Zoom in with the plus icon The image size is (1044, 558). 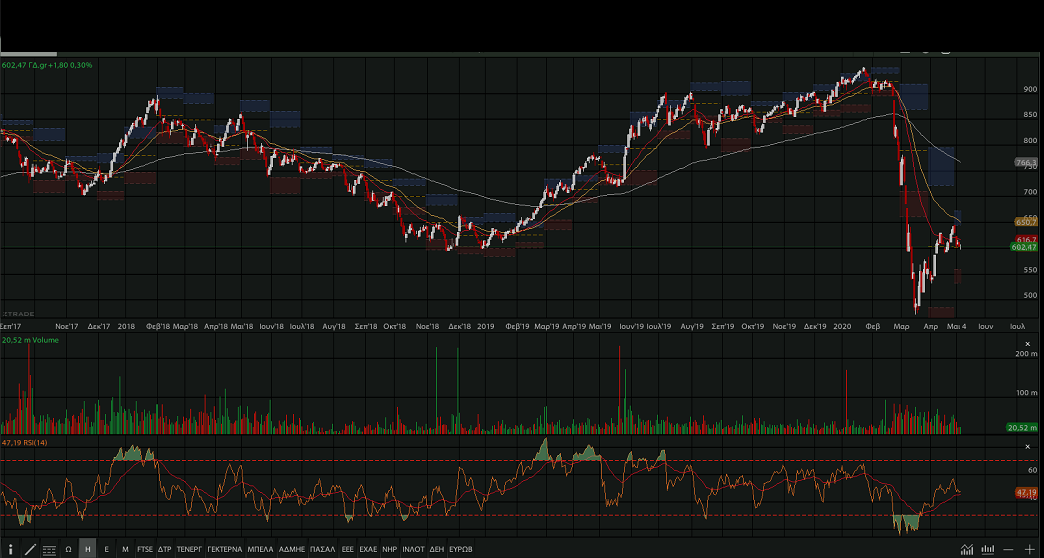click(x=1029, y=549)
